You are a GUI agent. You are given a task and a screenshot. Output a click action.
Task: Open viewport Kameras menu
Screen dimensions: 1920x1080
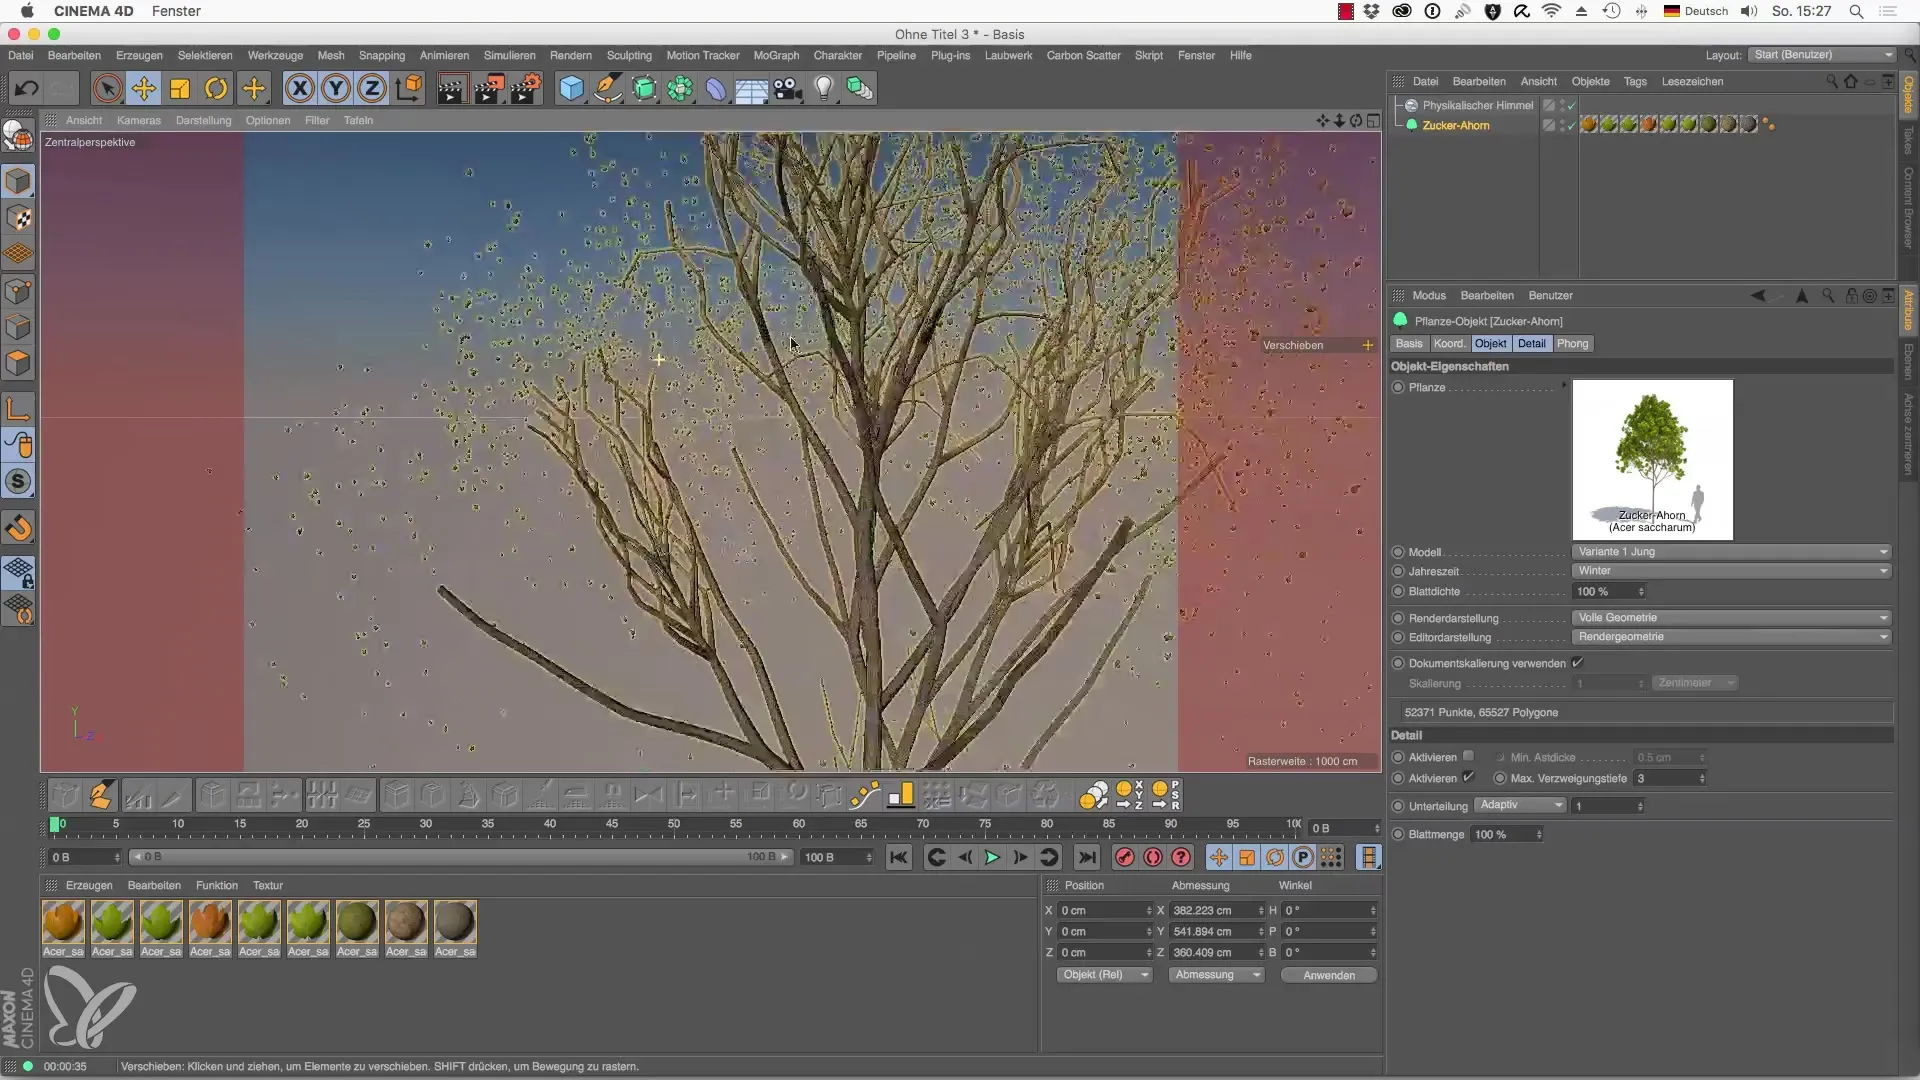[138, 120]
